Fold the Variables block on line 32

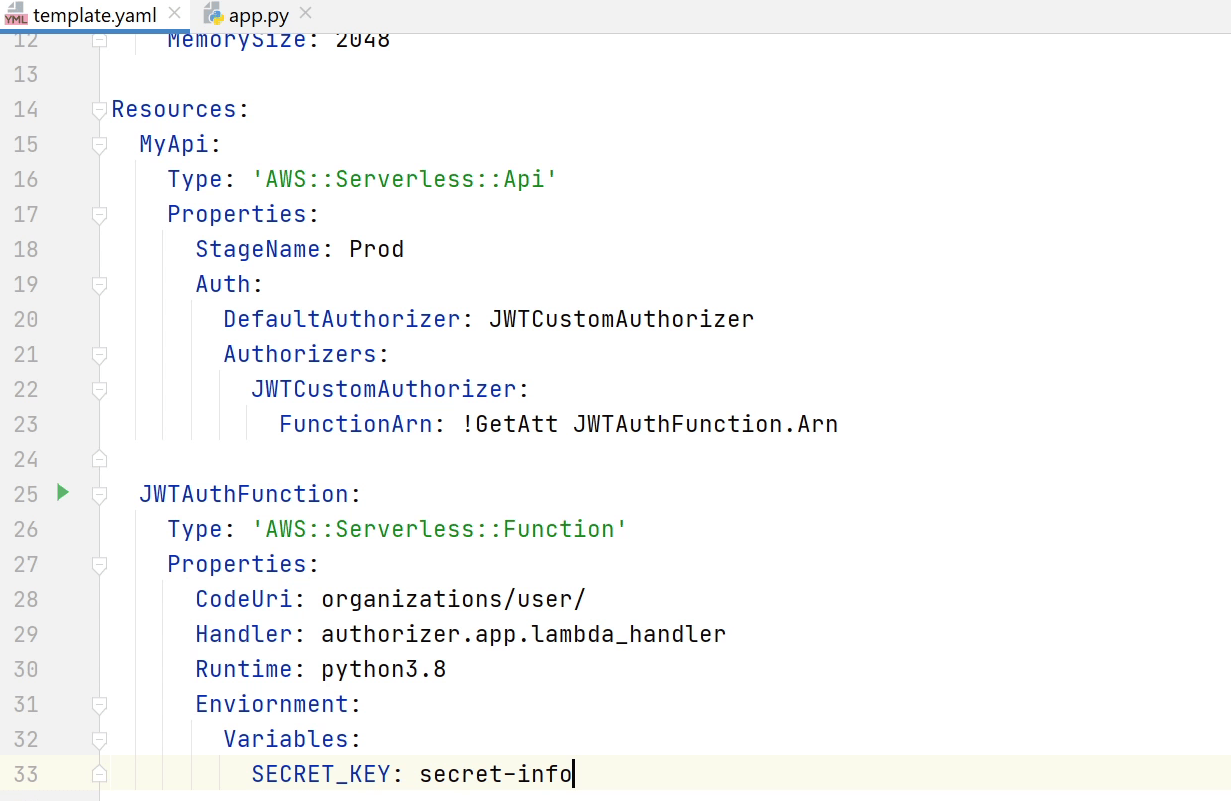click(99, 739)
